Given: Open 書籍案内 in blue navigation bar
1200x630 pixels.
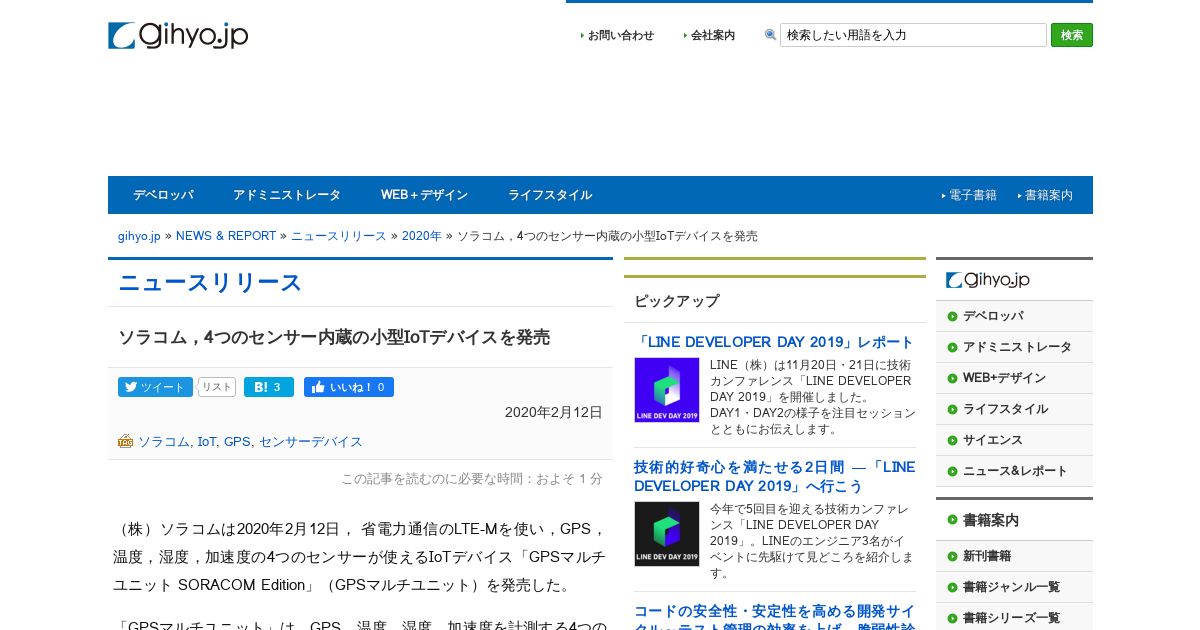Looking at the screenshot, I should point(1048,195).
